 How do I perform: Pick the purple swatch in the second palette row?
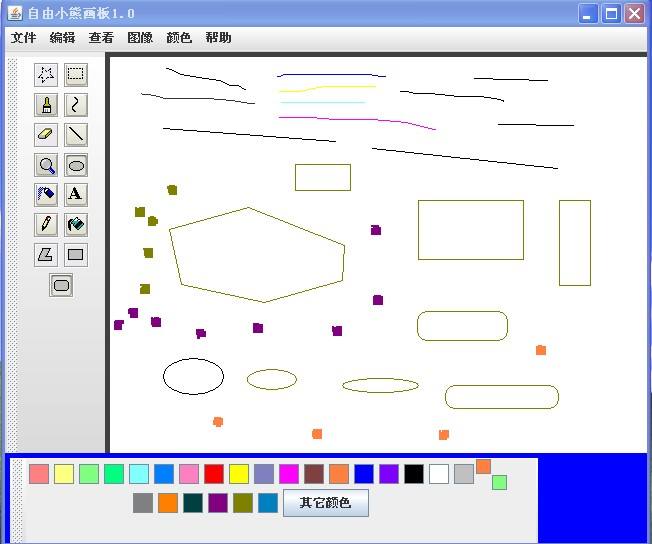(218, 503)
